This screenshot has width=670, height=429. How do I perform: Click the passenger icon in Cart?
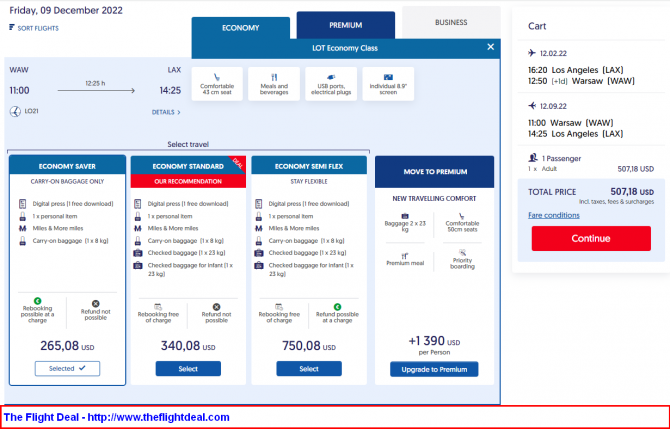tap(532, 158)
